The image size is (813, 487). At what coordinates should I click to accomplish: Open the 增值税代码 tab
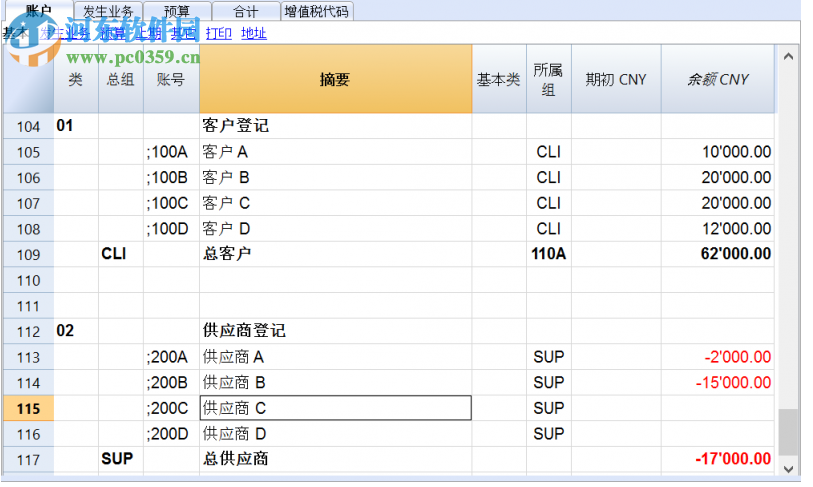[317, 11]
